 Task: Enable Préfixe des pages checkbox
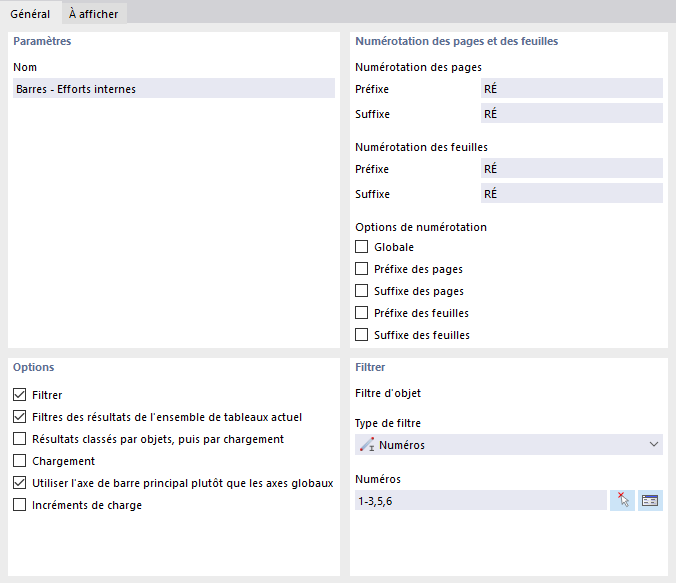point(362,269)
